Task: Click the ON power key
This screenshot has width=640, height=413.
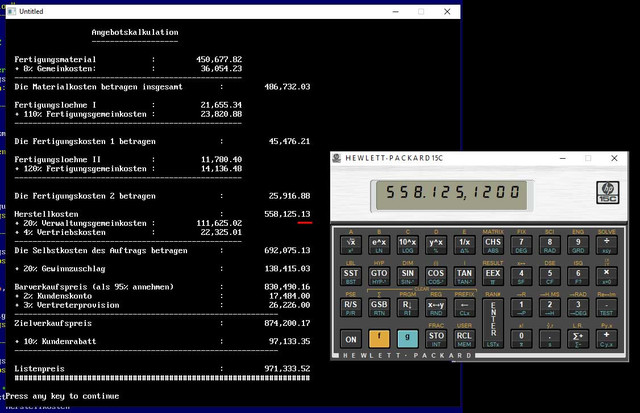Action: tap(351, 339)
